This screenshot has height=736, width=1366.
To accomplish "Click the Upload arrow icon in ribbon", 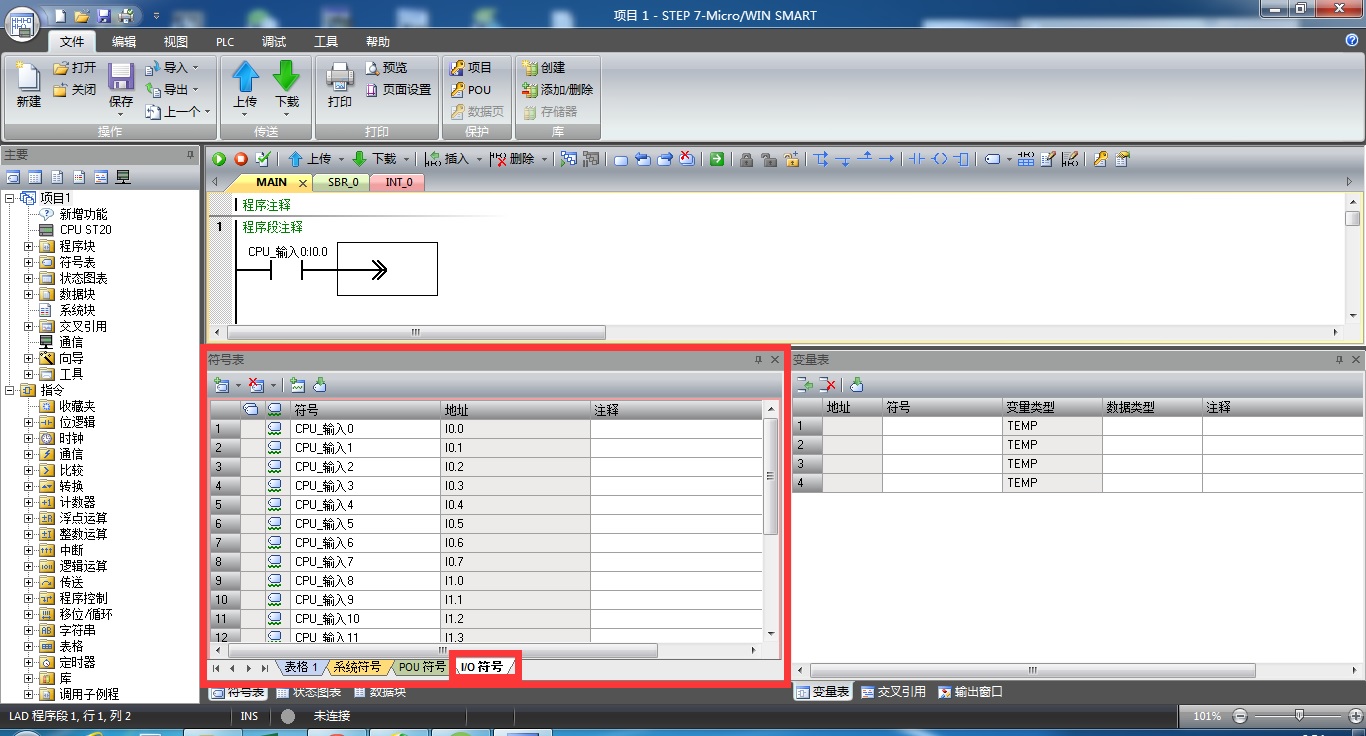I will pyautogui.click(x=245, y=85).
